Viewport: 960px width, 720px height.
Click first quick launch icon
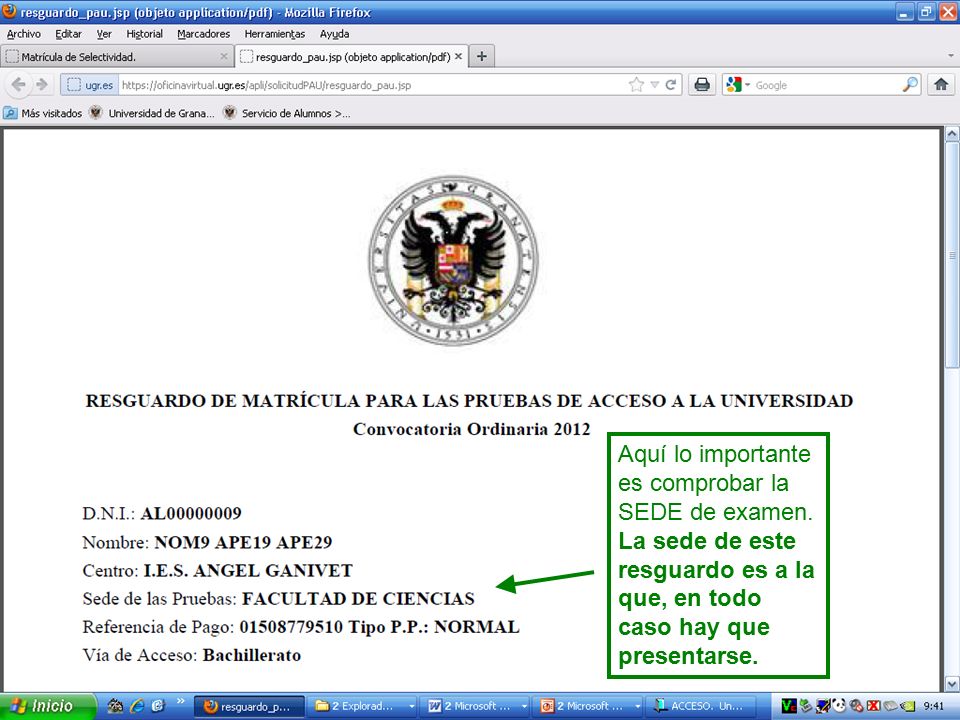click(x=115, y=706)
